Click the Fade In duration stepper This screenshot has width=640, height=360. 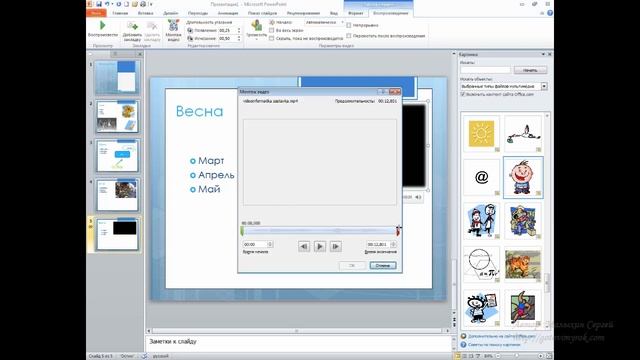coord(239,30)
